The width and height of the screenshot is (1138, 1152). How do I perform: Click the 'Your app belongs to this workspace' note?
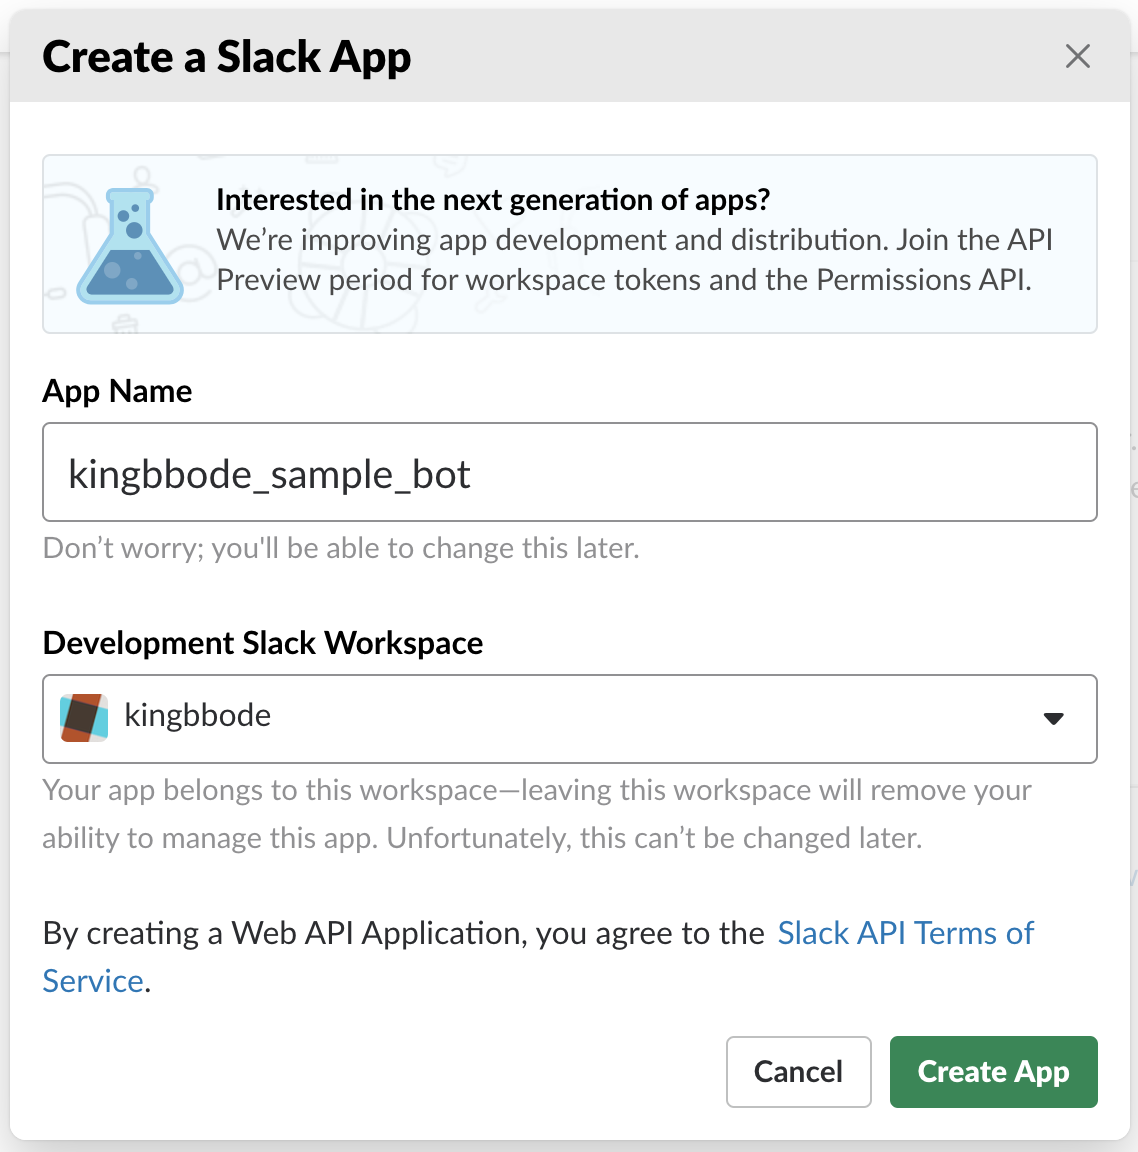click(537, 814)
